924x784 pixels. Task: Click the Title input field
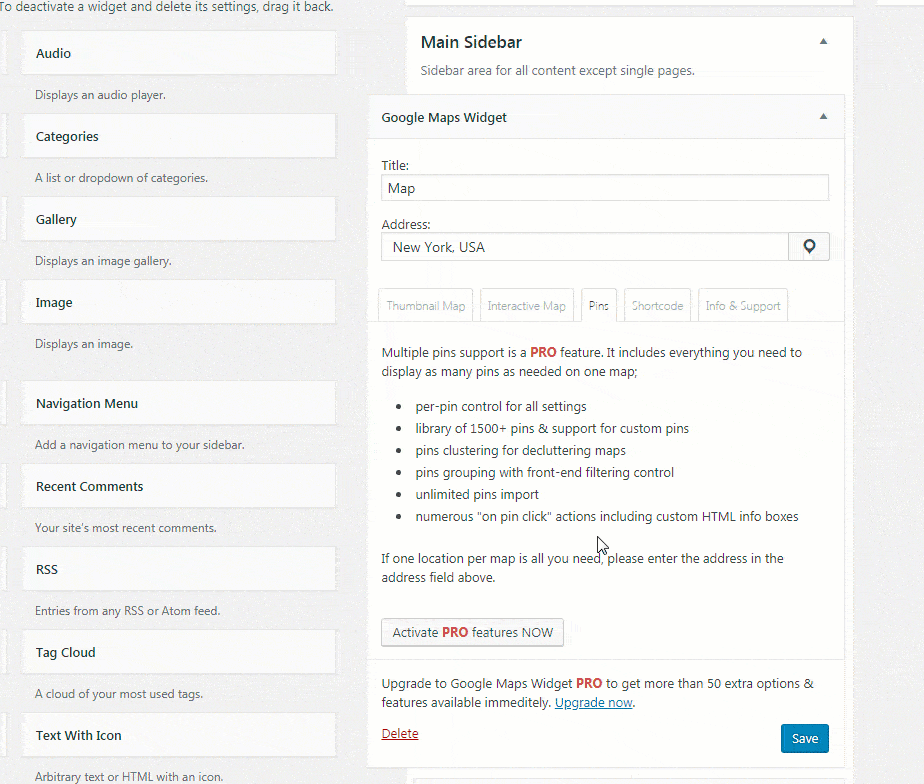point(605,188)
